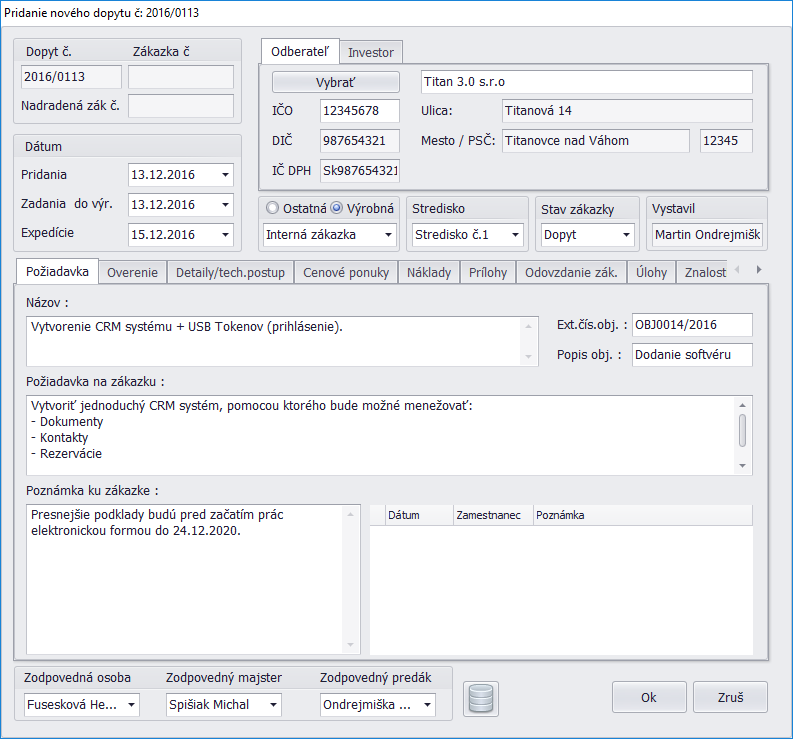Image resolution: width=793 pixels, height=739 pixels.
Task: Open the Prílohy tab
Action: (488, 272)
